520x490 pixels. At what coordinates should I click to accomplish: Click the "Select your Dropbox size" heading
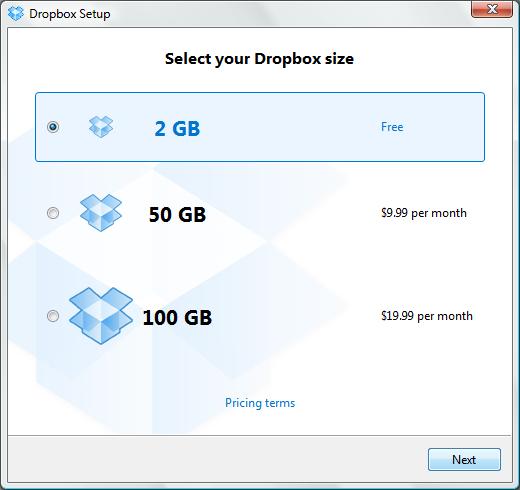[259, 59]
